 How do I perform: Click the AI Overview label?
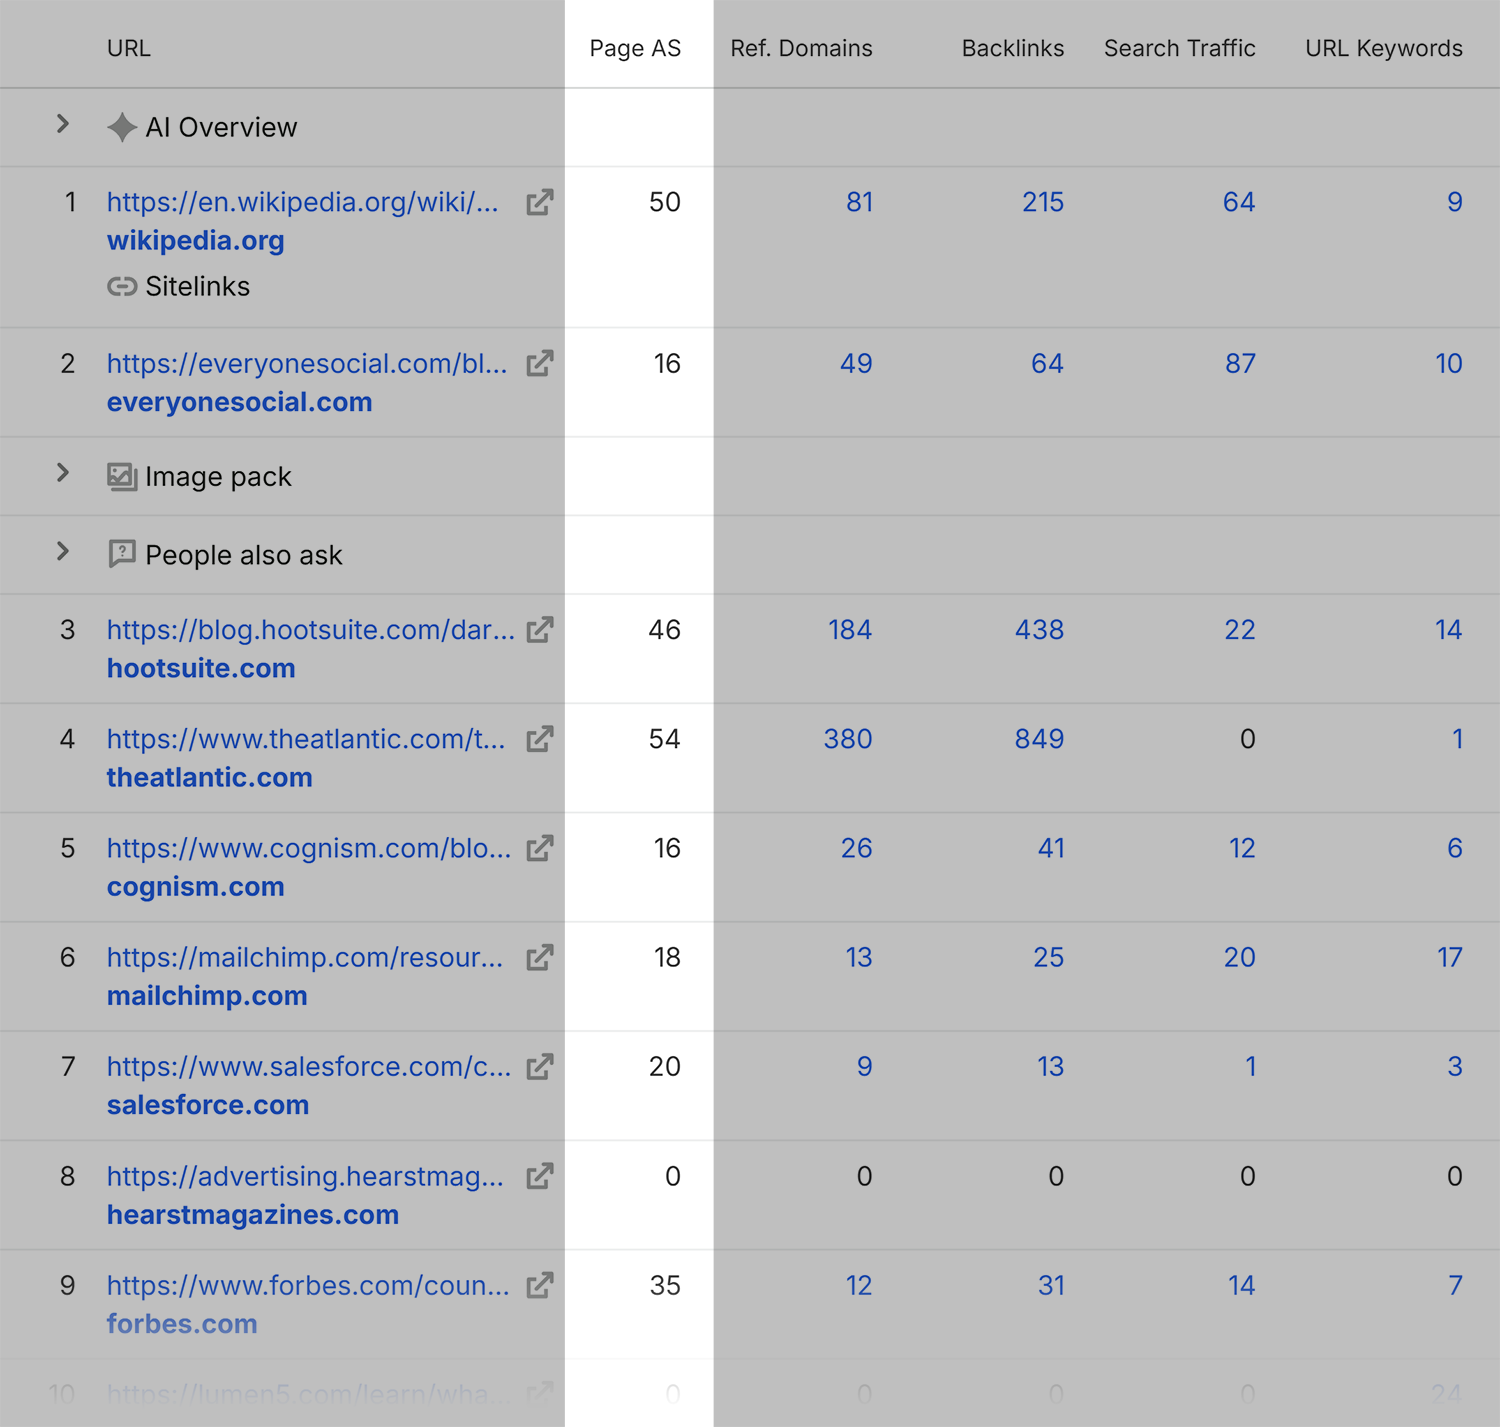pyautogui.click(x=221, y=128)
